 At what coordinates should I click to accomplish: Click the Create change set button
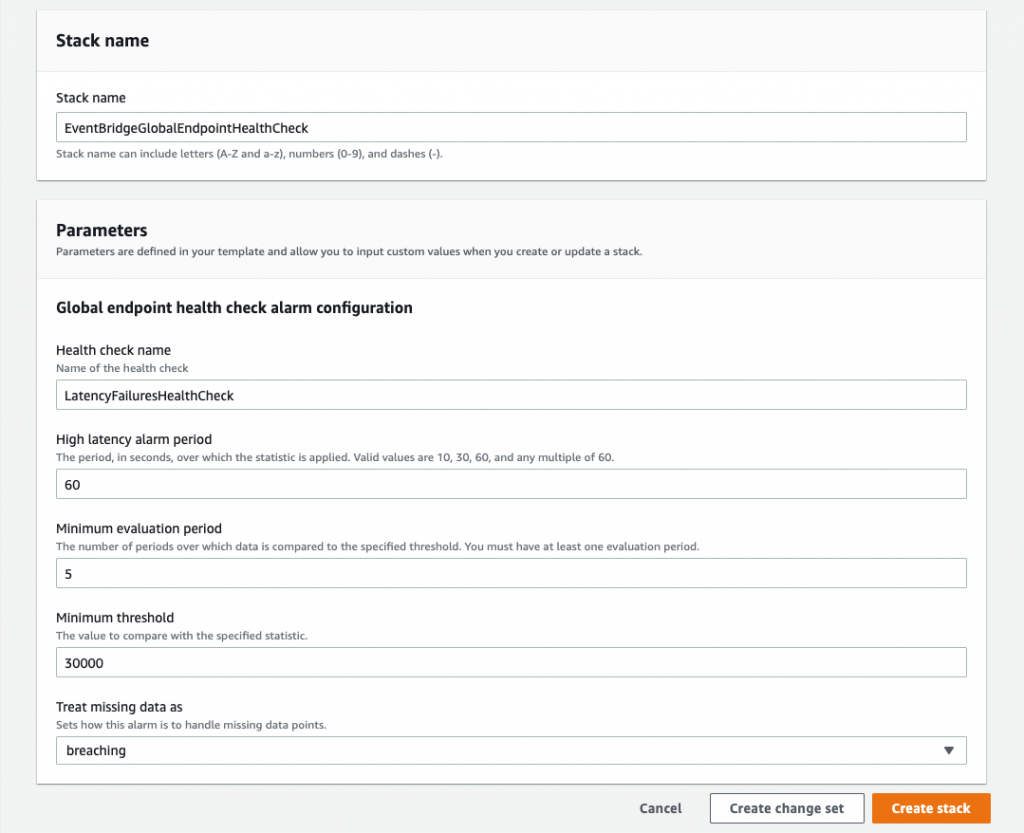point(786,808)
